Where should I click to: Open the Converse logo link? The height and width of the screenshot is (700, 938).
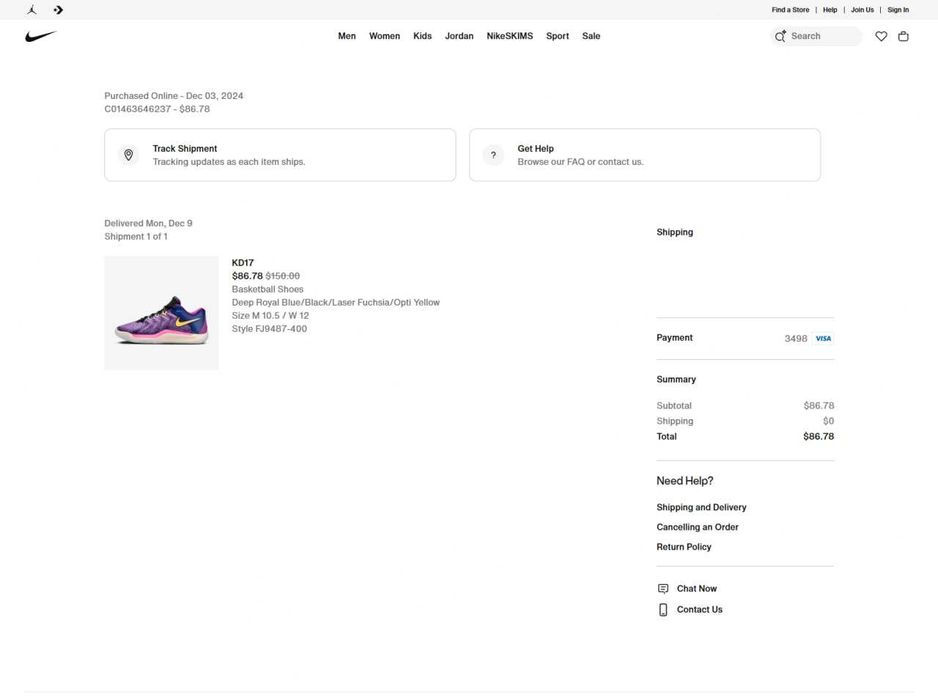58,10
